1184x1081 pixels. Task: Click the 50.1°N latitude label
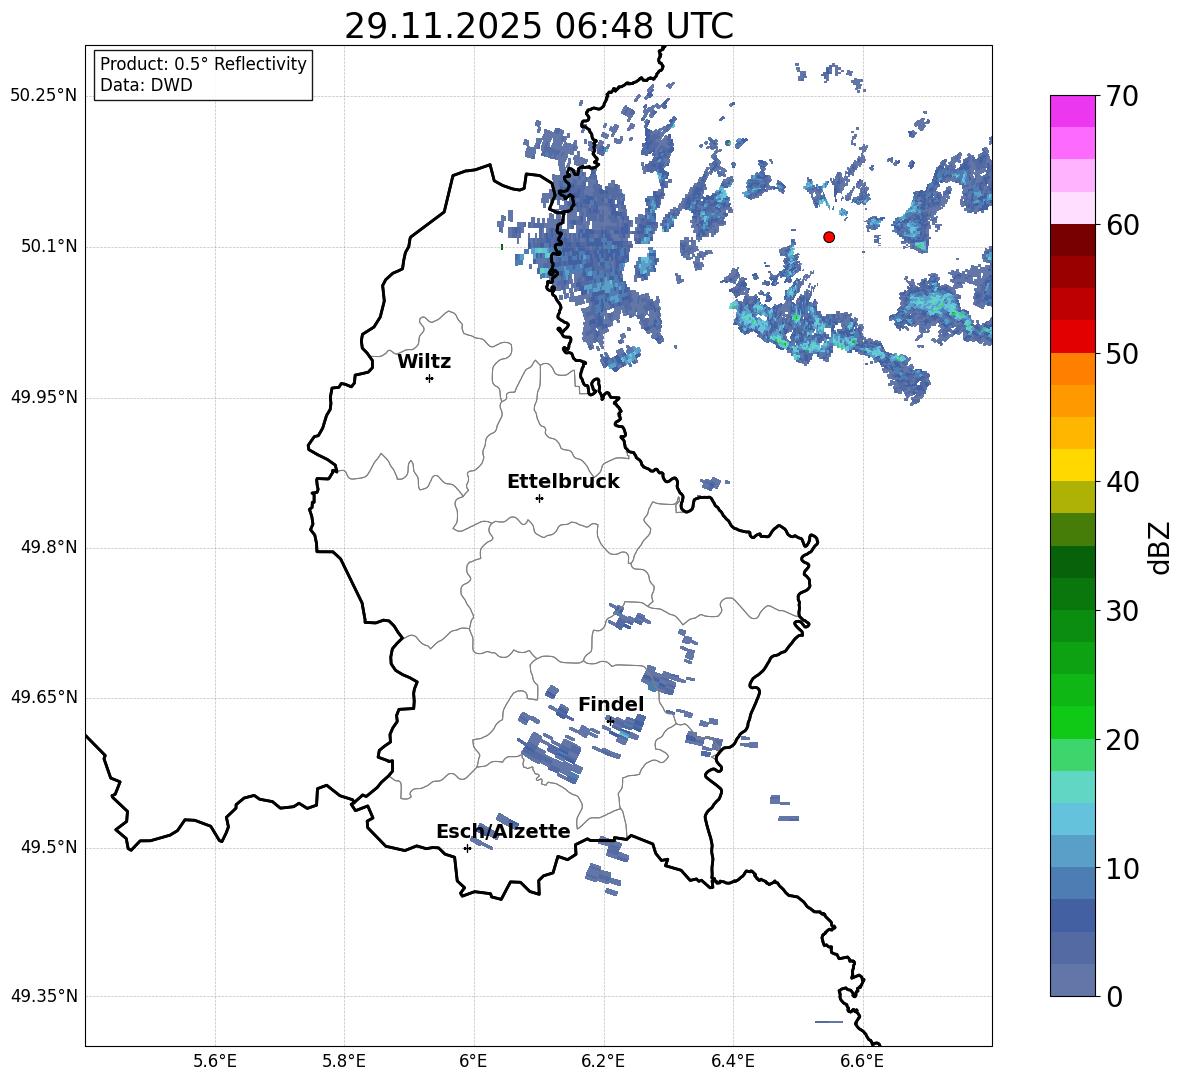pyautogui.click(x=49, y=246)
